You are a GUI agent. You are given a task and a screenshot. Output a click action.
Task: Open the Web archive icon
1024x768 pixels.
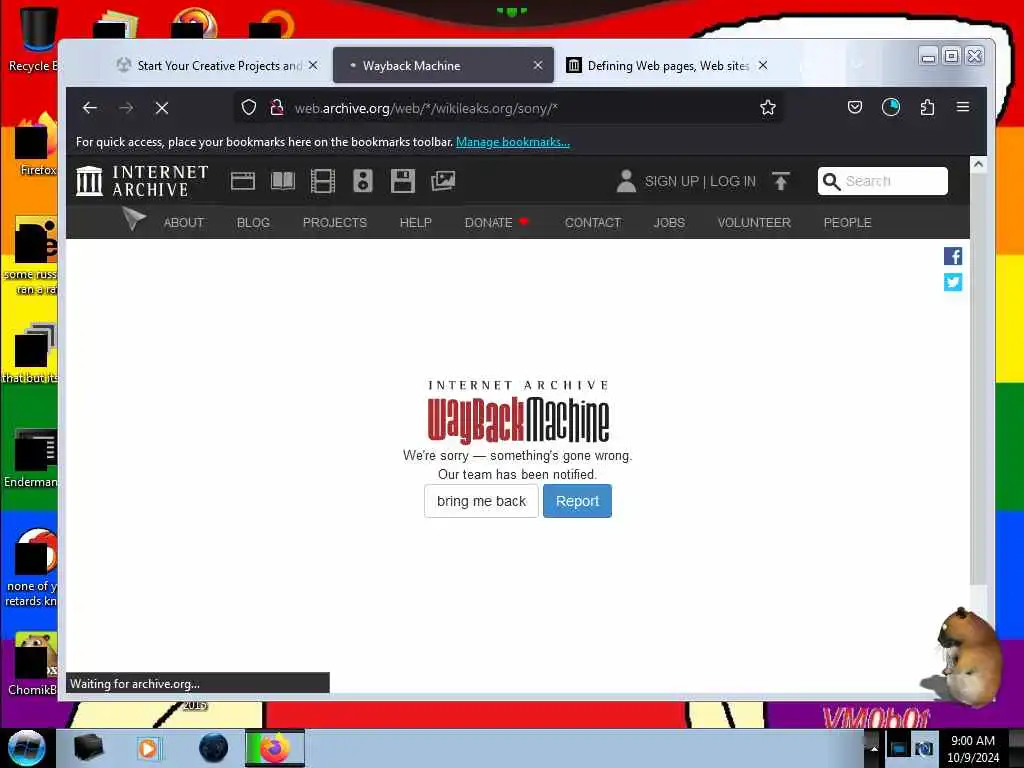243,181
